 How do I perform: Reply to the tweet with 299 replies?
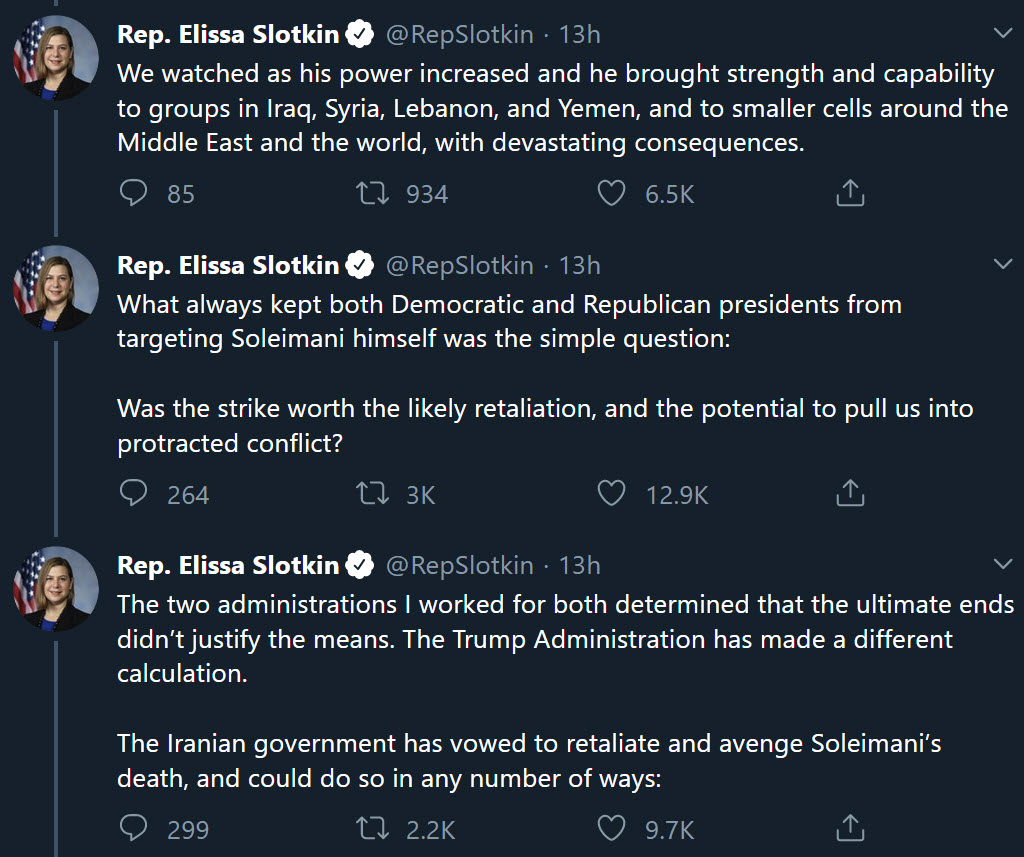coord(133,828)
